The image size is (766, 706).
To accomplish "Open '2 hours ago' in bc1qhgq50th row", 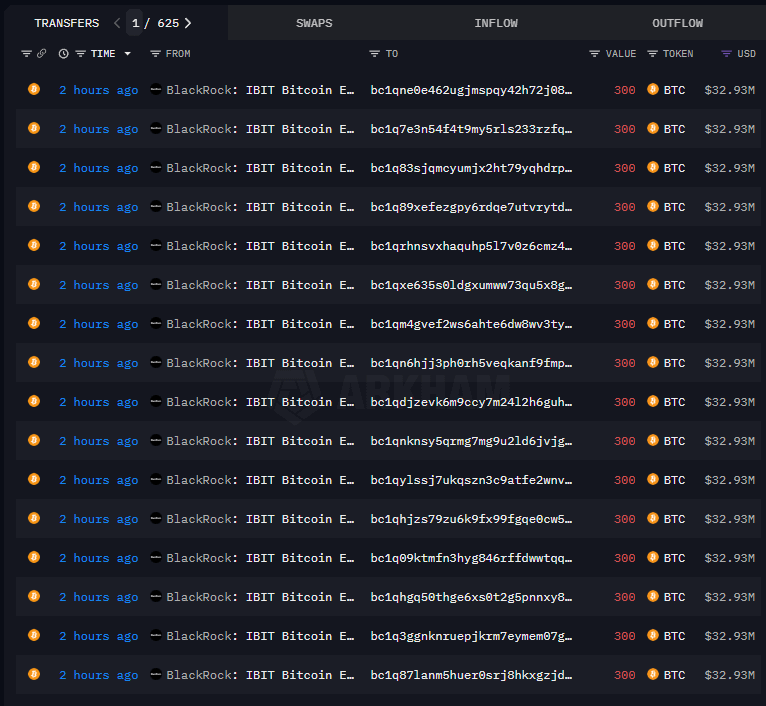I will (x=99, y=597).
